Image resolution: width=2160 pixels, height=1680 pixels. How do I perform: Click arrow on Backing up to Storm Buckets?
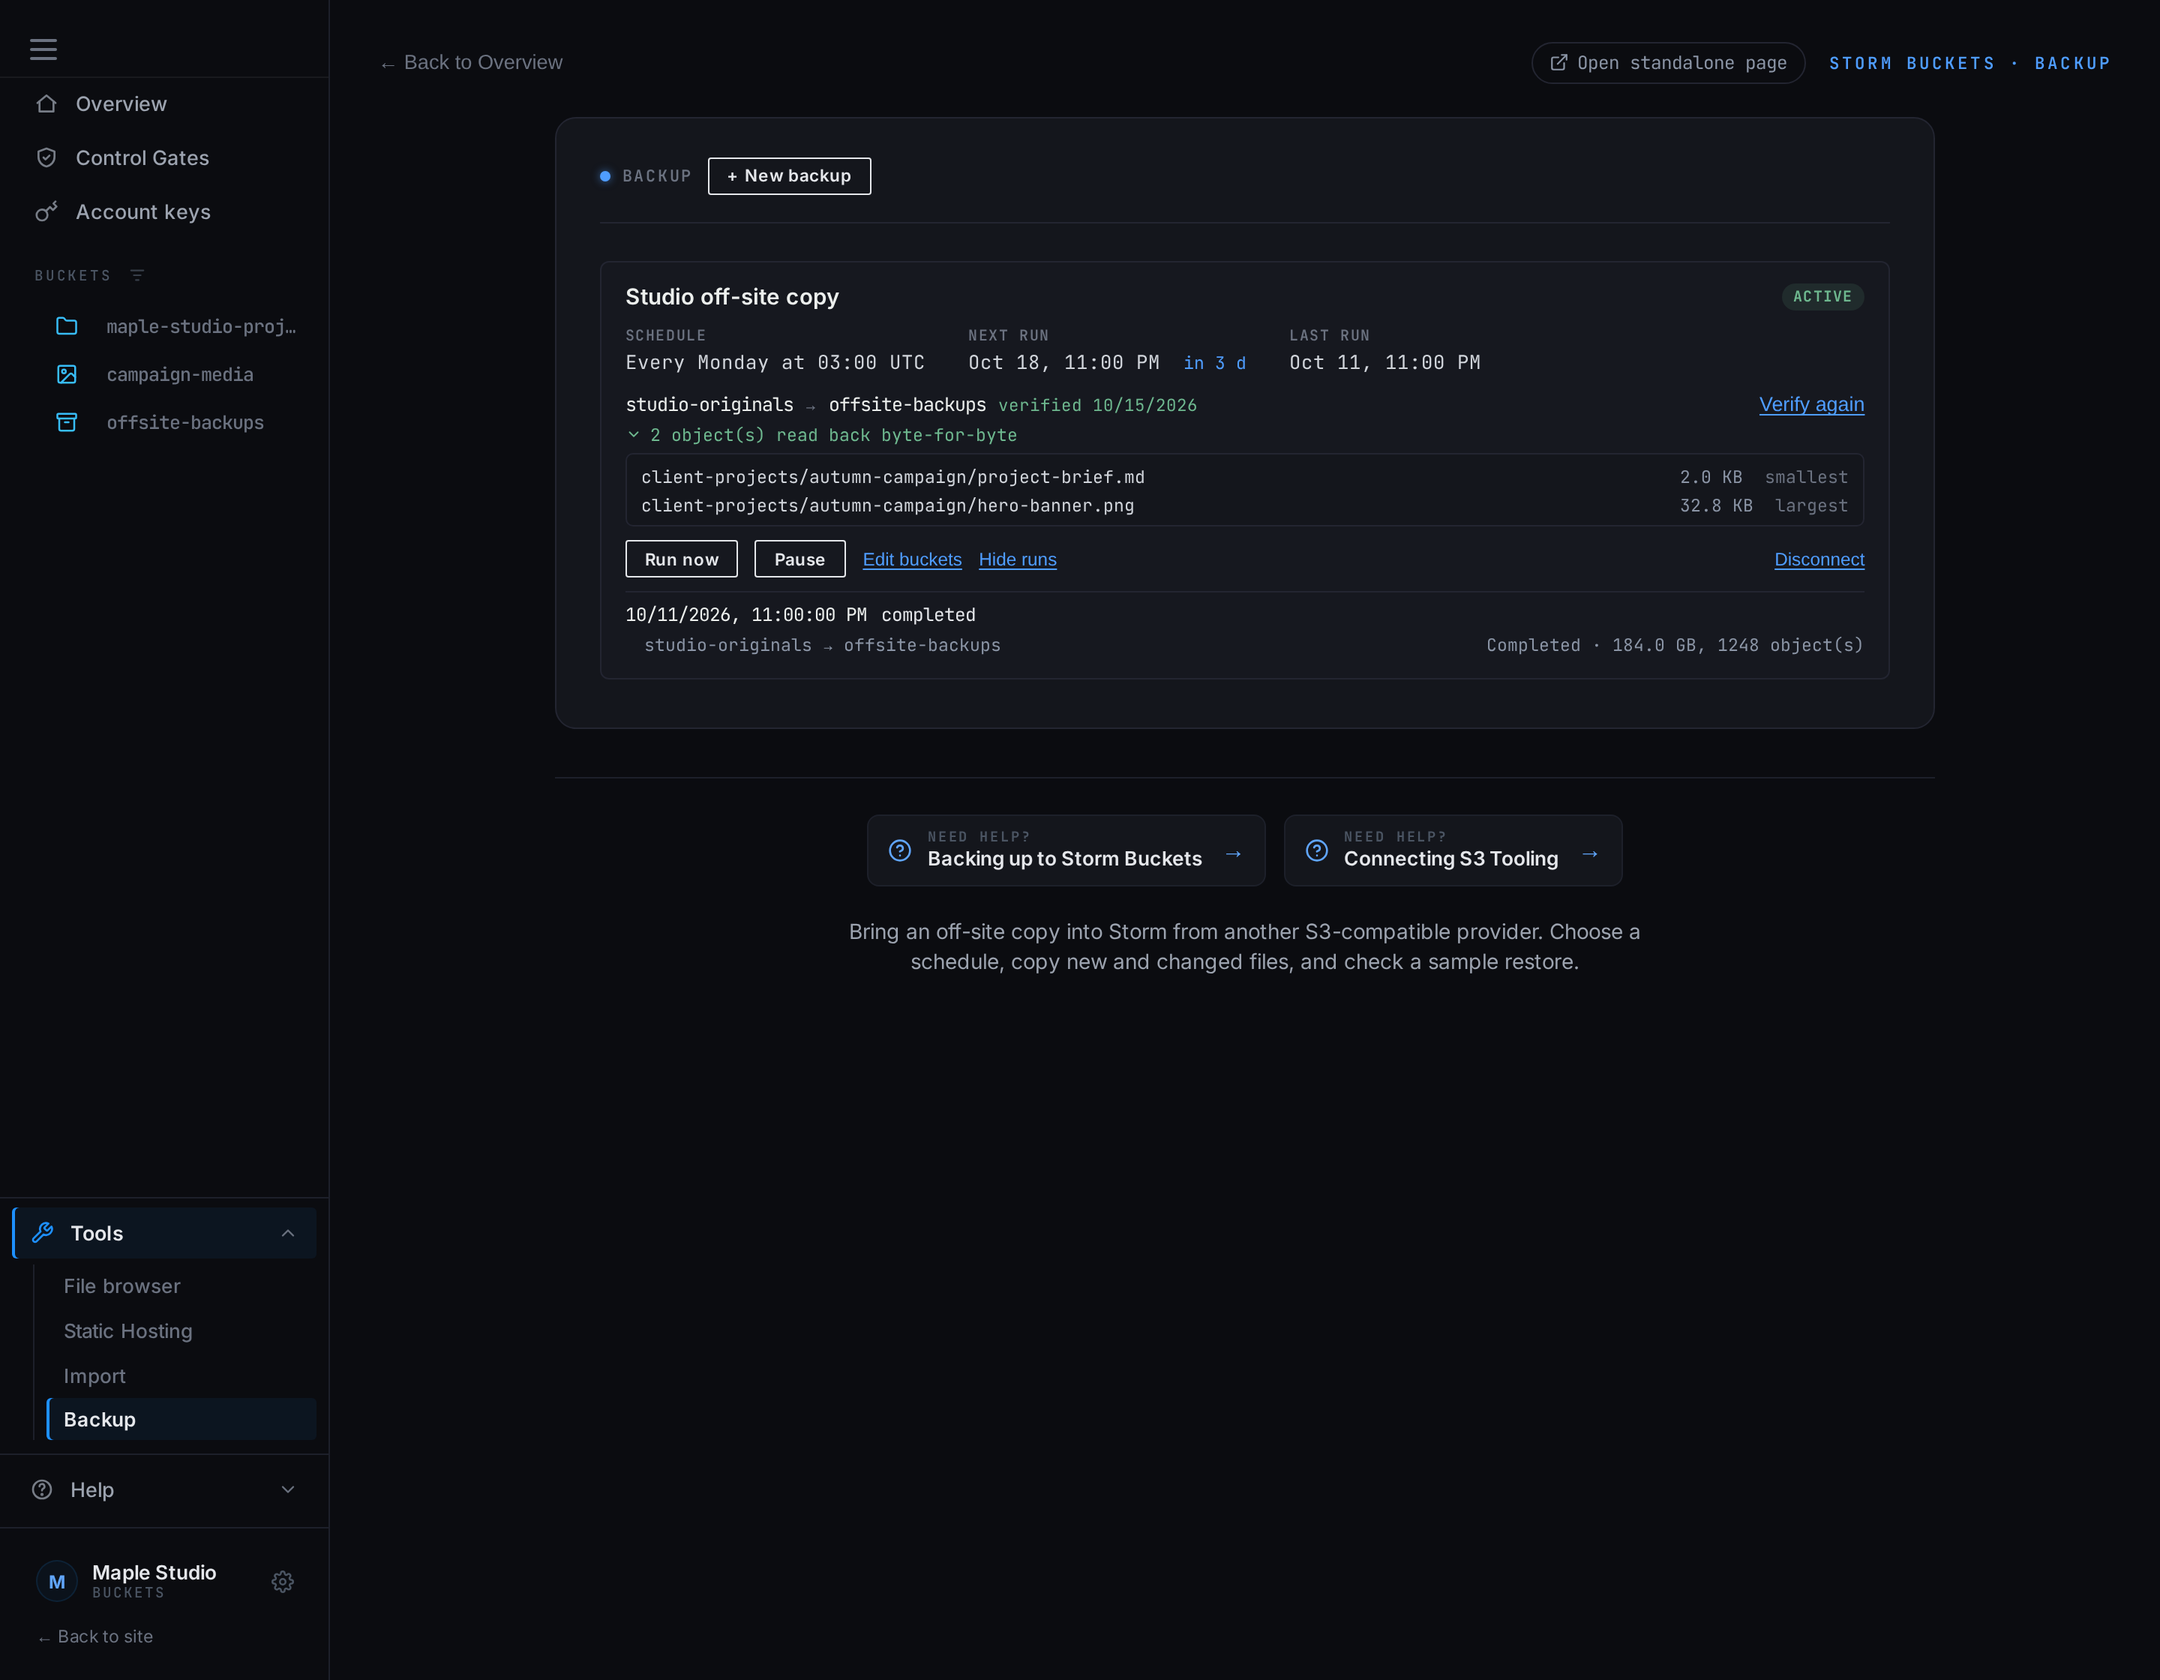click(1233, 854)
